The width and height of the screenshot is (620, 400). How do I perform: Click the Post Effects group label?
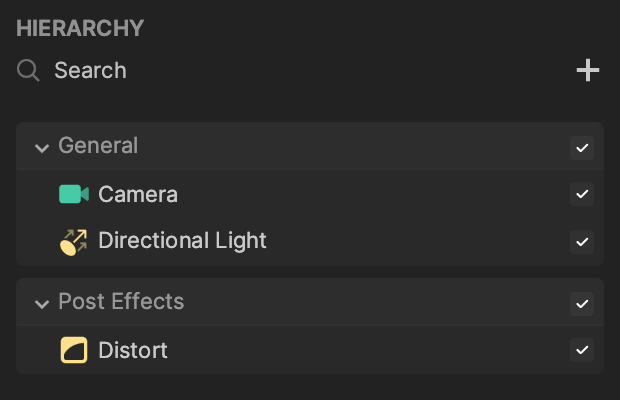(x=121, y=302)
